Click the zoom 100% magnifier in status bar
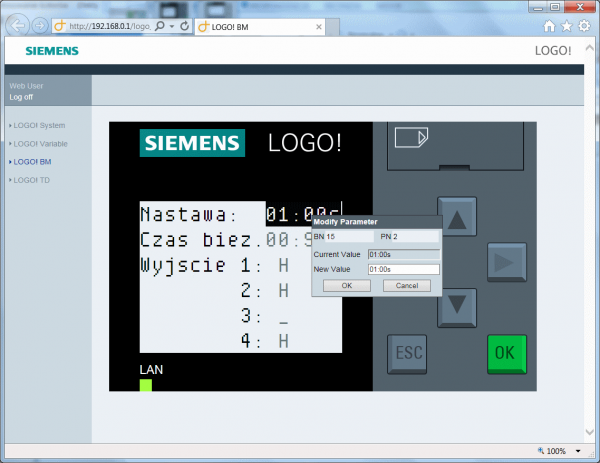 pos(541,451)
